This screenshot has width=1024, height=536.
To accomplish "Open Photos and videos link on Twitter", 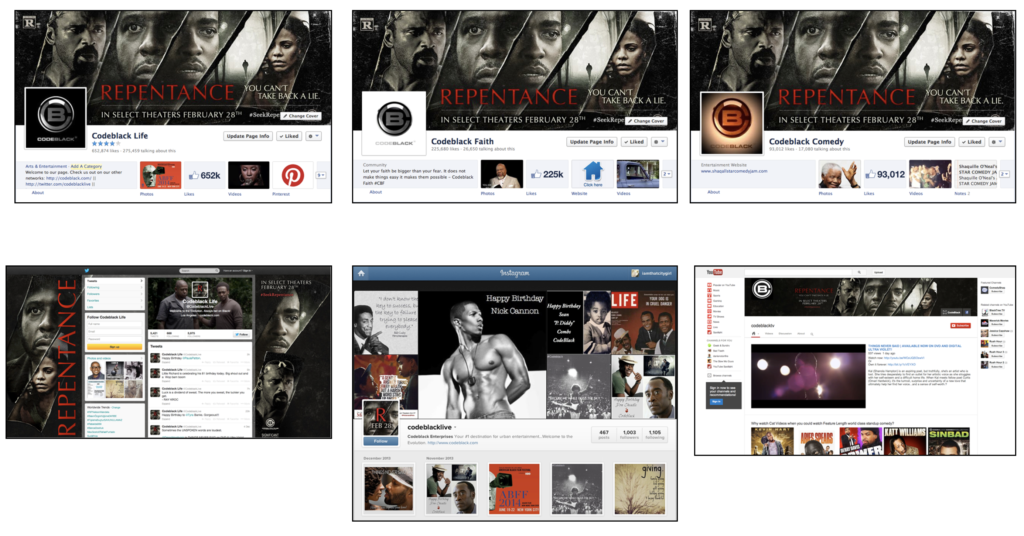I will pos(99,358).
